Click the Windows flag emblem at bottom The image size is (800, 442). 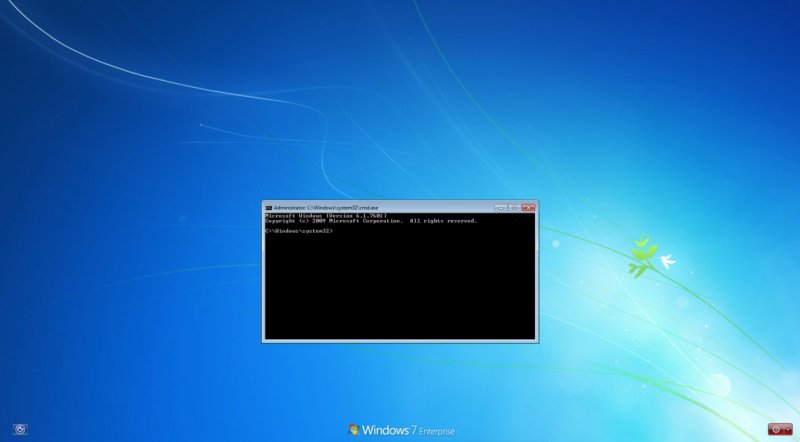[x=354, y=430]
